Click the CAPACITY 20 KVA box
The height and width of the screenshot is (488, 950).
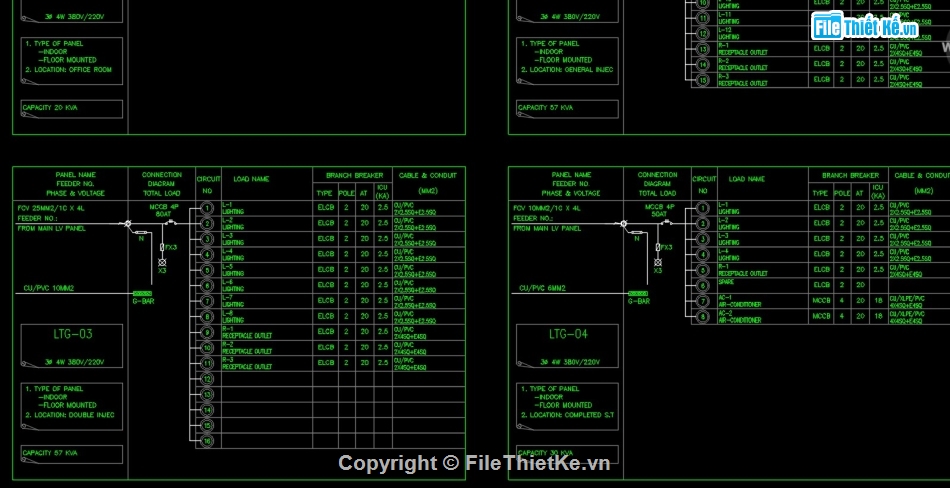point(72,107)
